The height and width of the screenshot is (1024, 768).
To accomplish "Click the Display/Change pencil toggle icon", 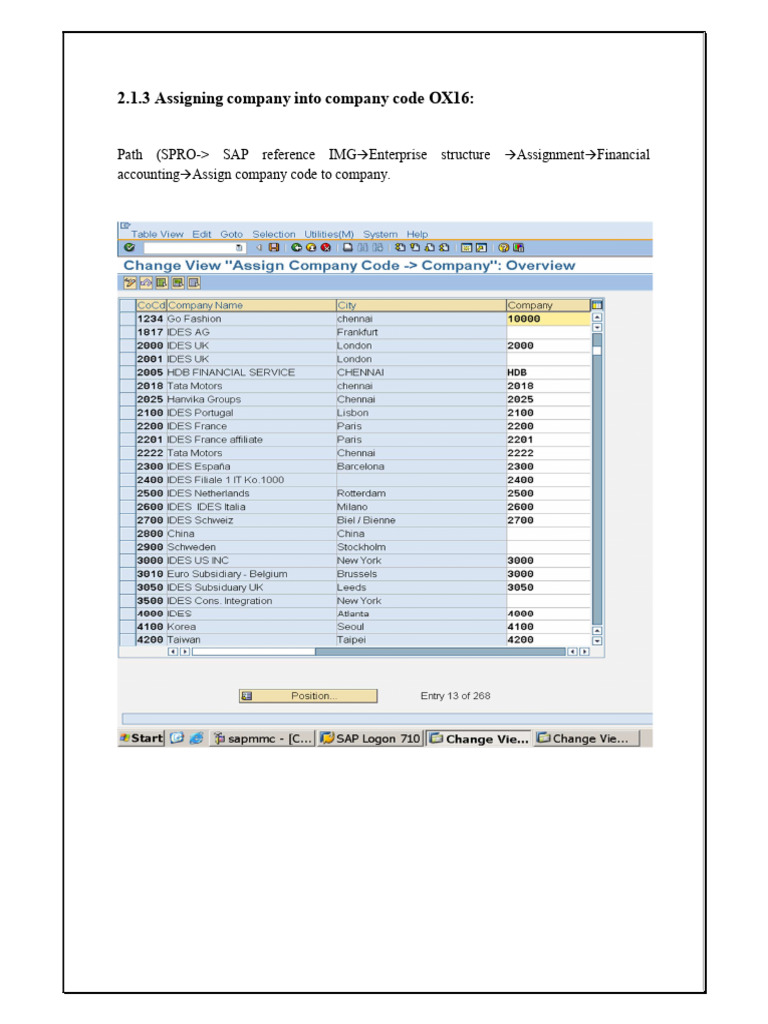I will [x=130, y=283].
